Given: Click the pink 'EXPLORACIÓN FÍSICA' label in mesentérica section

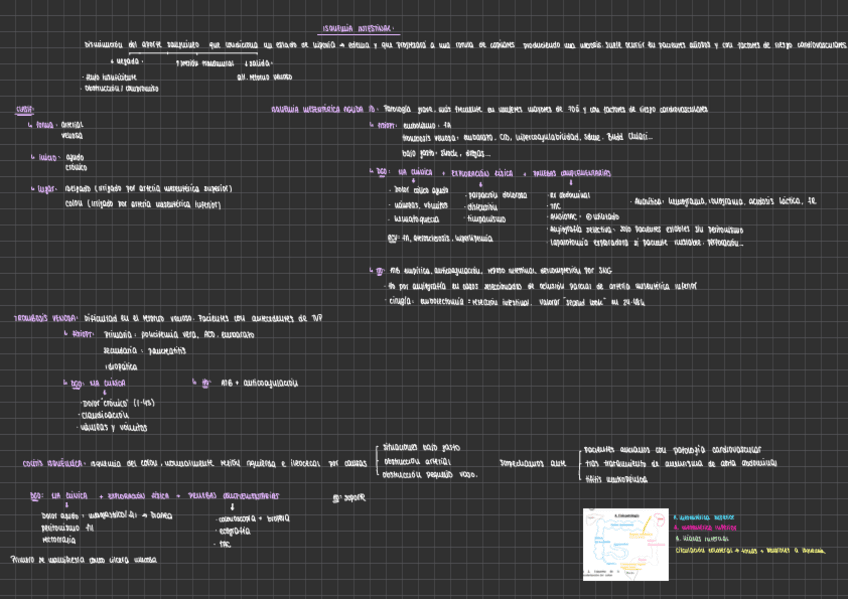Looking at the screenshot, I should [x=482, y=173].
